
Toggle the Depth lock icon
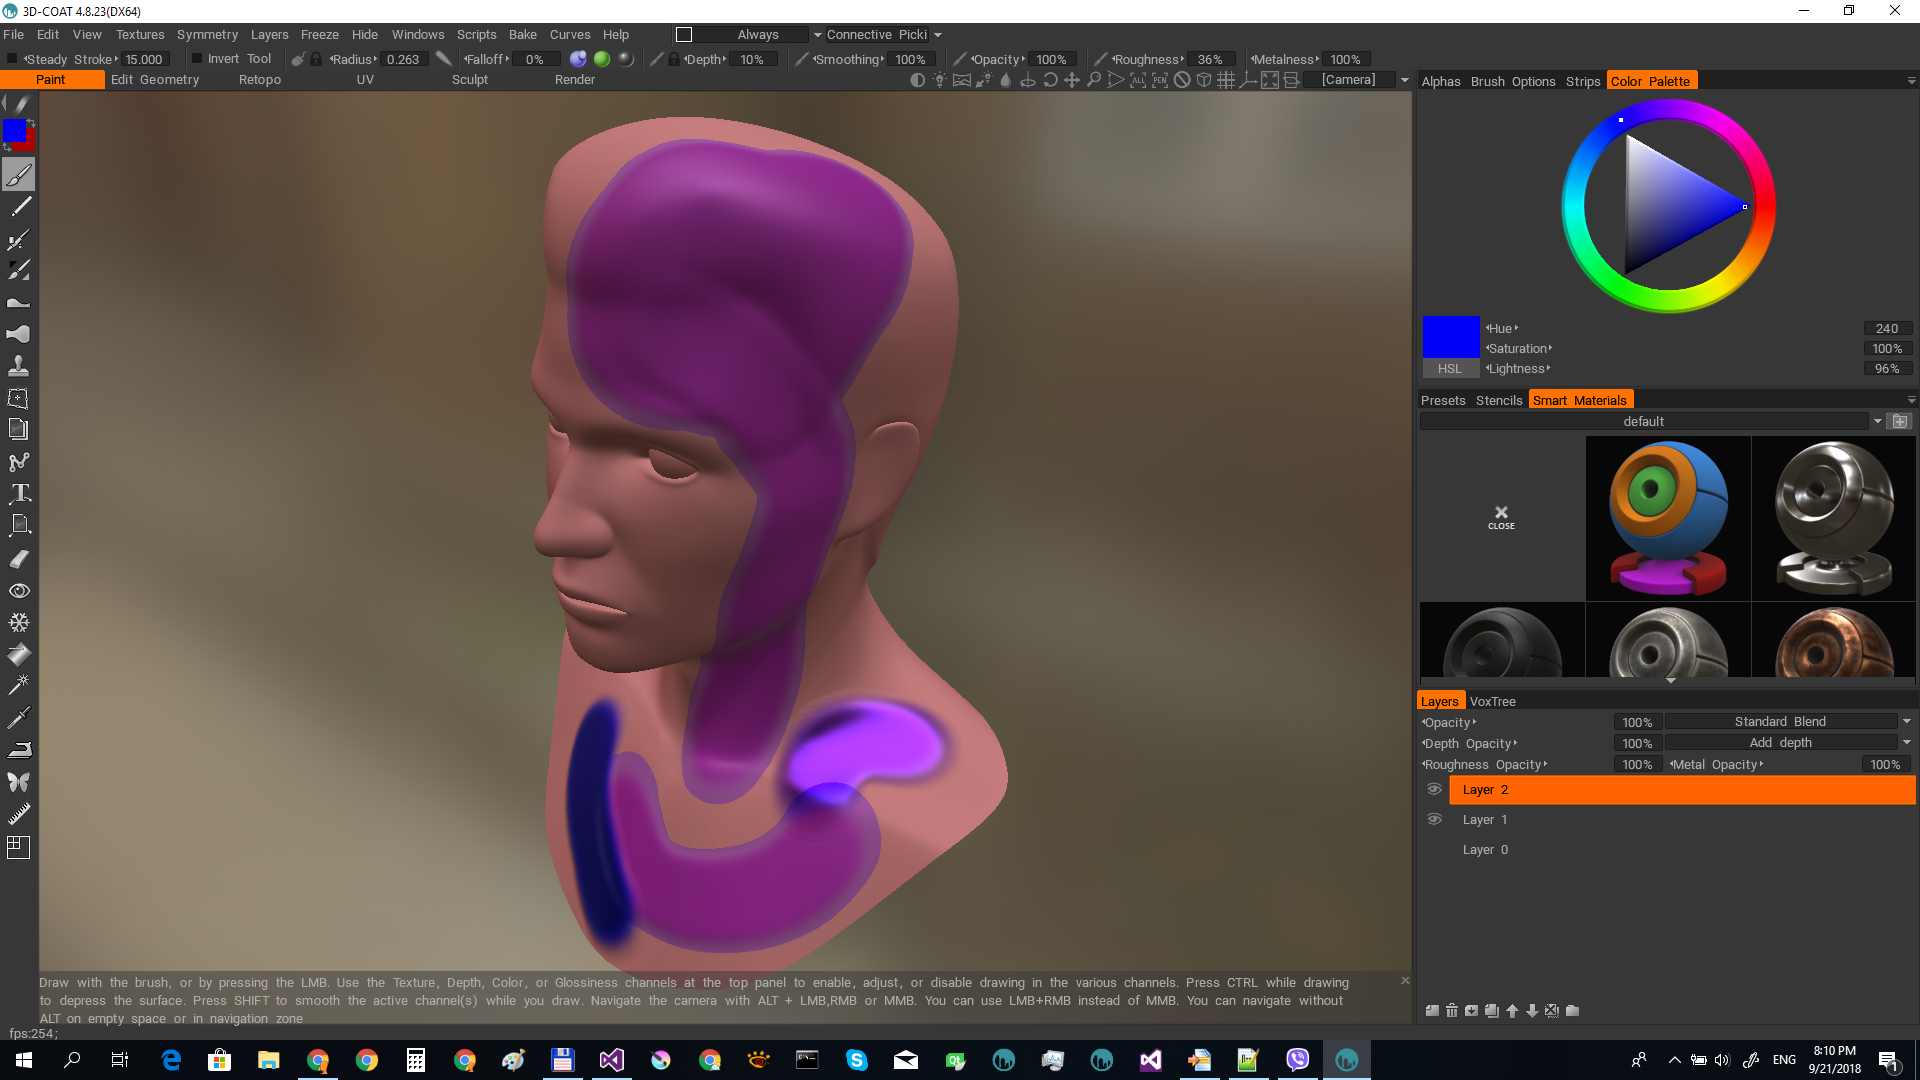pyautogui.click(x=674, y=60)
